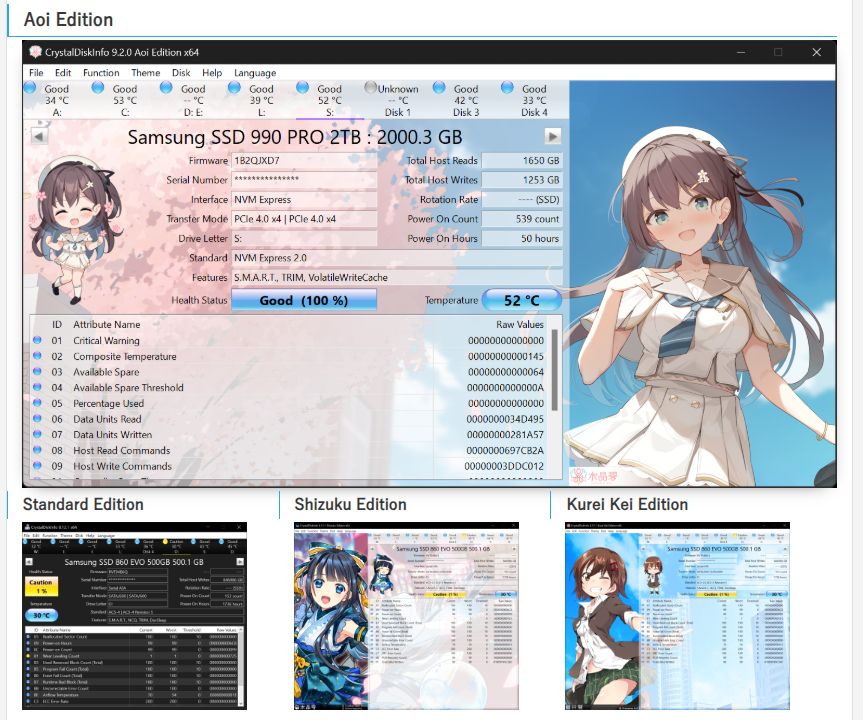This screenshot has width=863, height=720.
Task: Select the Available Spare attribute row
Action: [290, 372]
